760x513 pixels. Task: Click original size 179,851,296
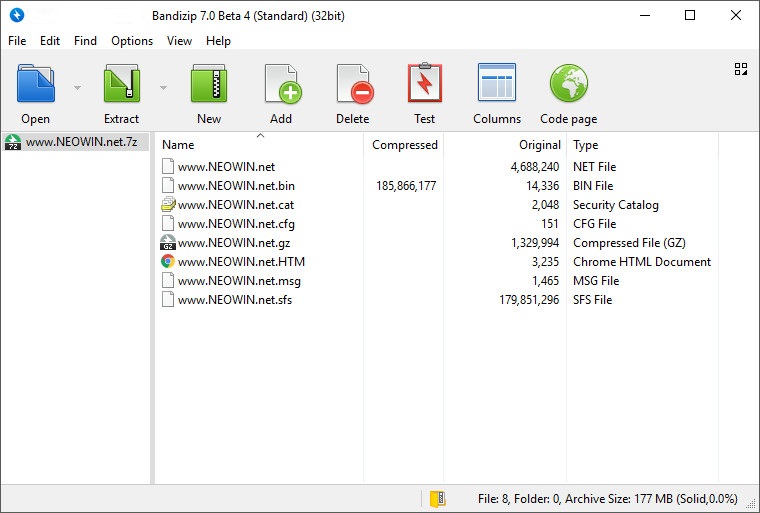coord(529,300)
